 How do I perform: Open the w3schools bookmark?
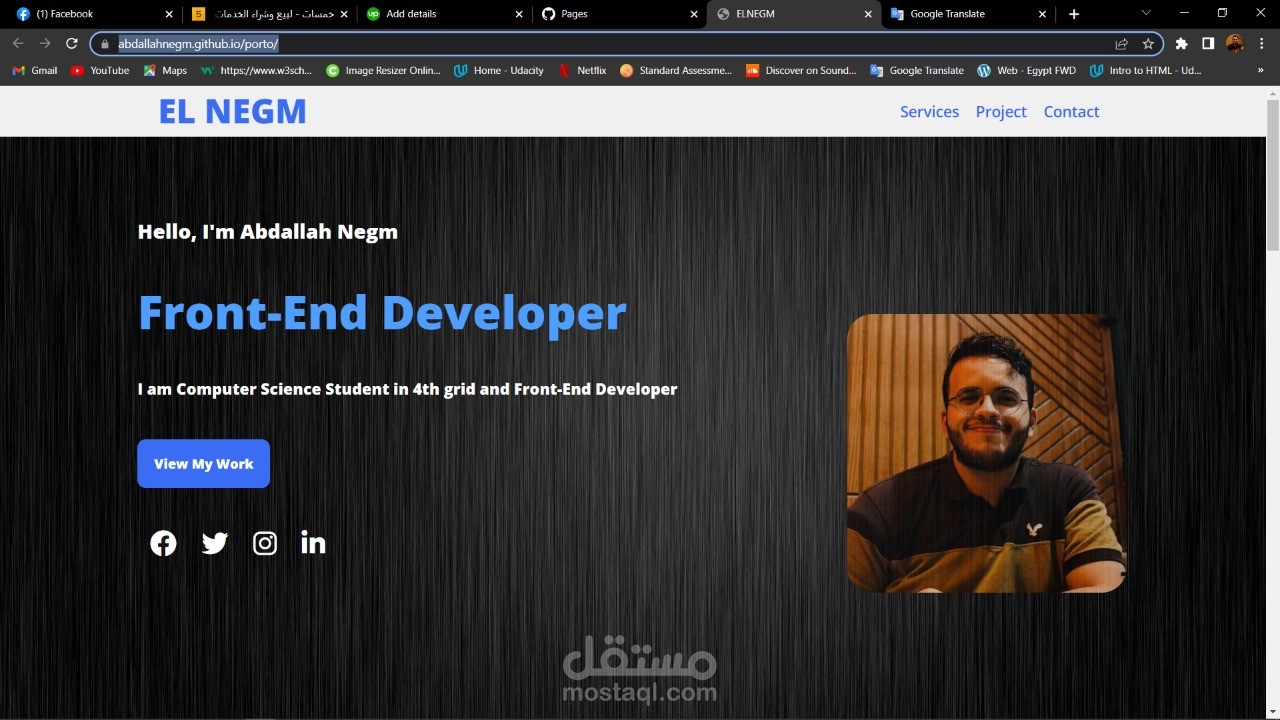(x=256, y=71)
